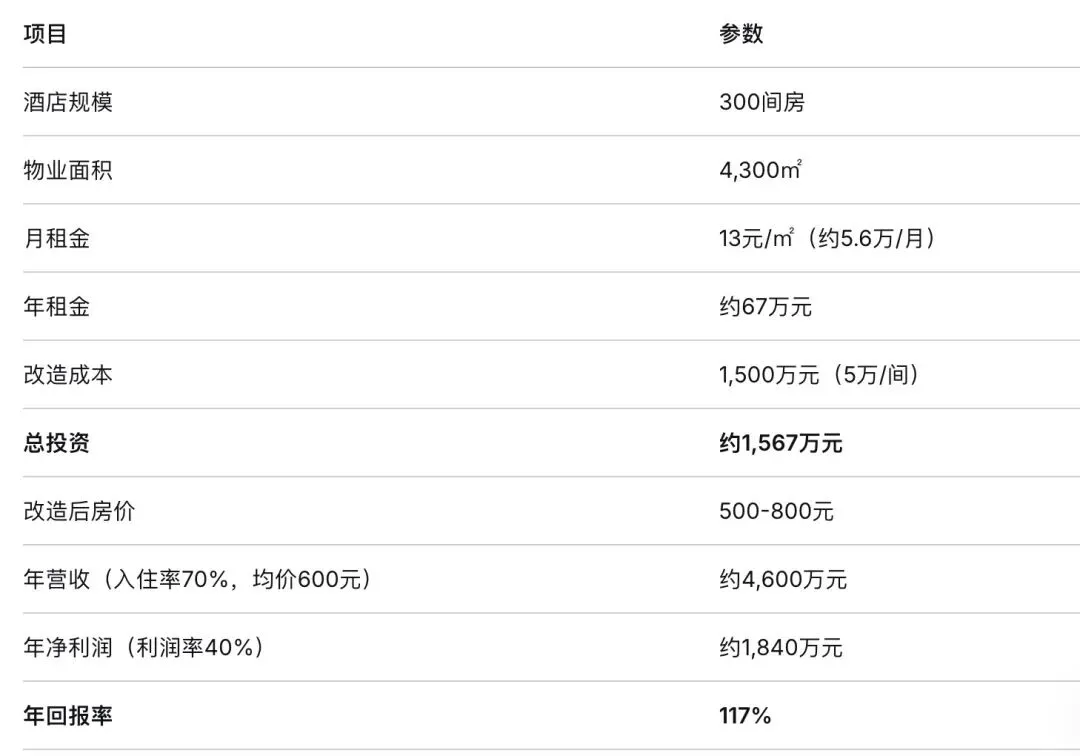Viewport: 1080px width, 756px height.
Task: Click the 500-800元 price range value
Action: coord(776,511)
